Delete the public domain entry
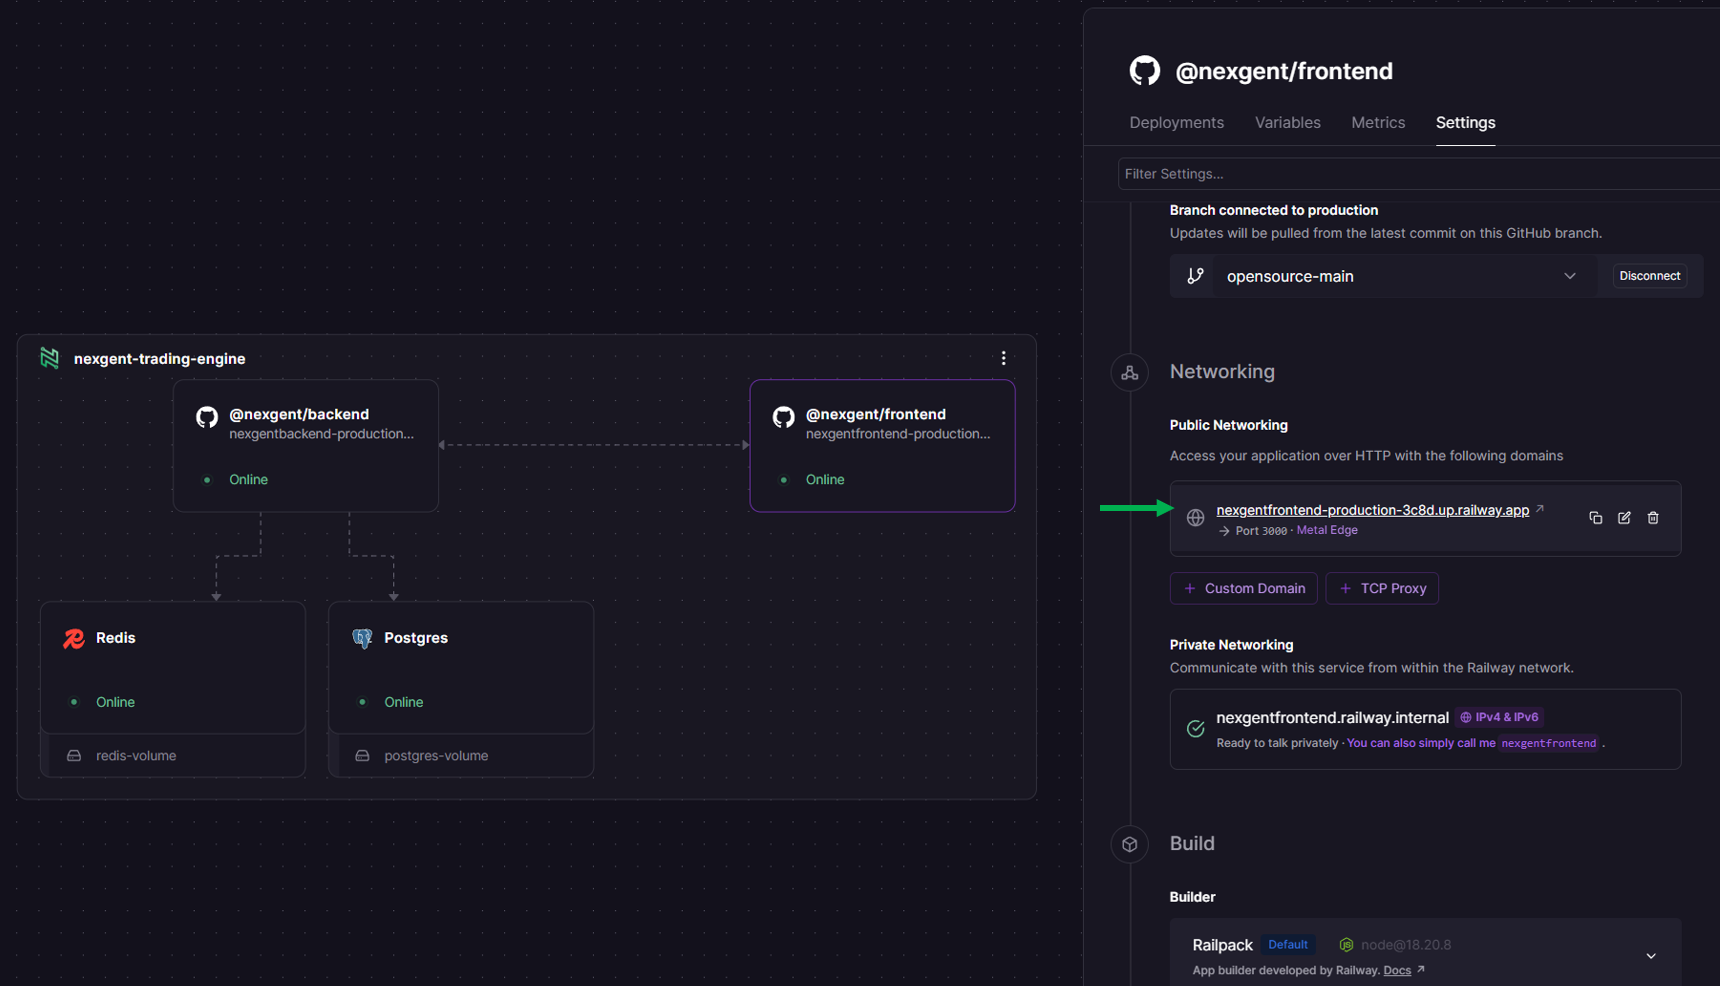This screenshot has height=986, width=1720. (x=1653, y=518)
